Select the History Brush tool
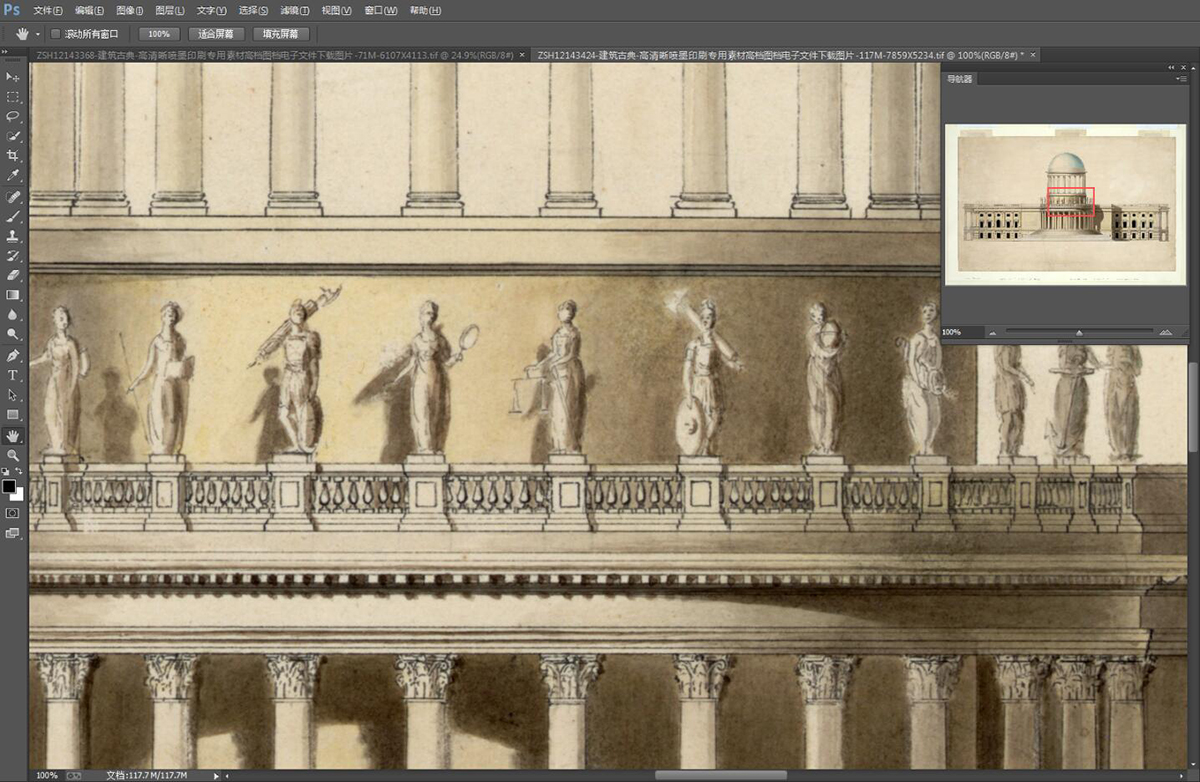The image size is (1200, 782). (x=13, y=256)
